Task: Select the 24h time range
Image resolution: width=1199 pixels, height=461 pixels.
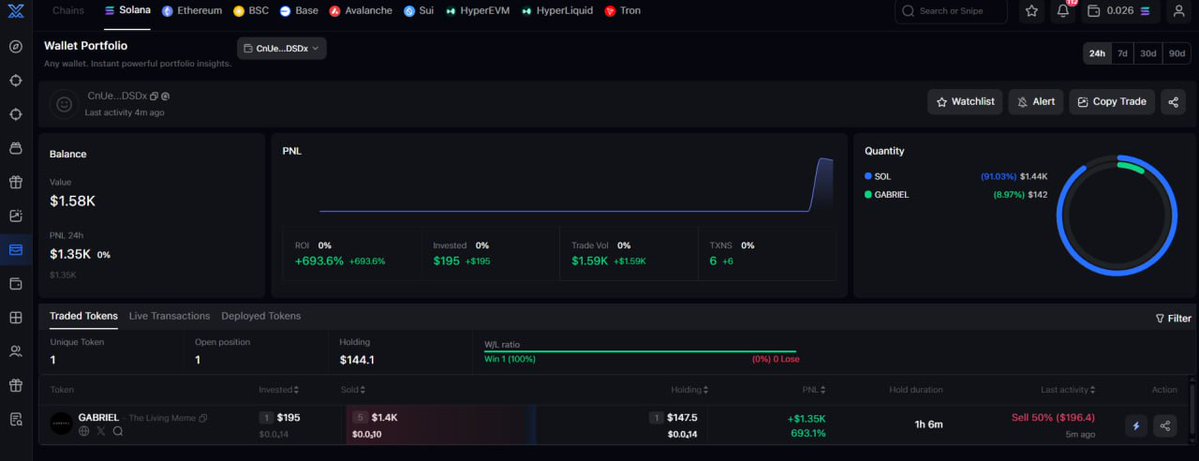Action: coord(1097,54)
